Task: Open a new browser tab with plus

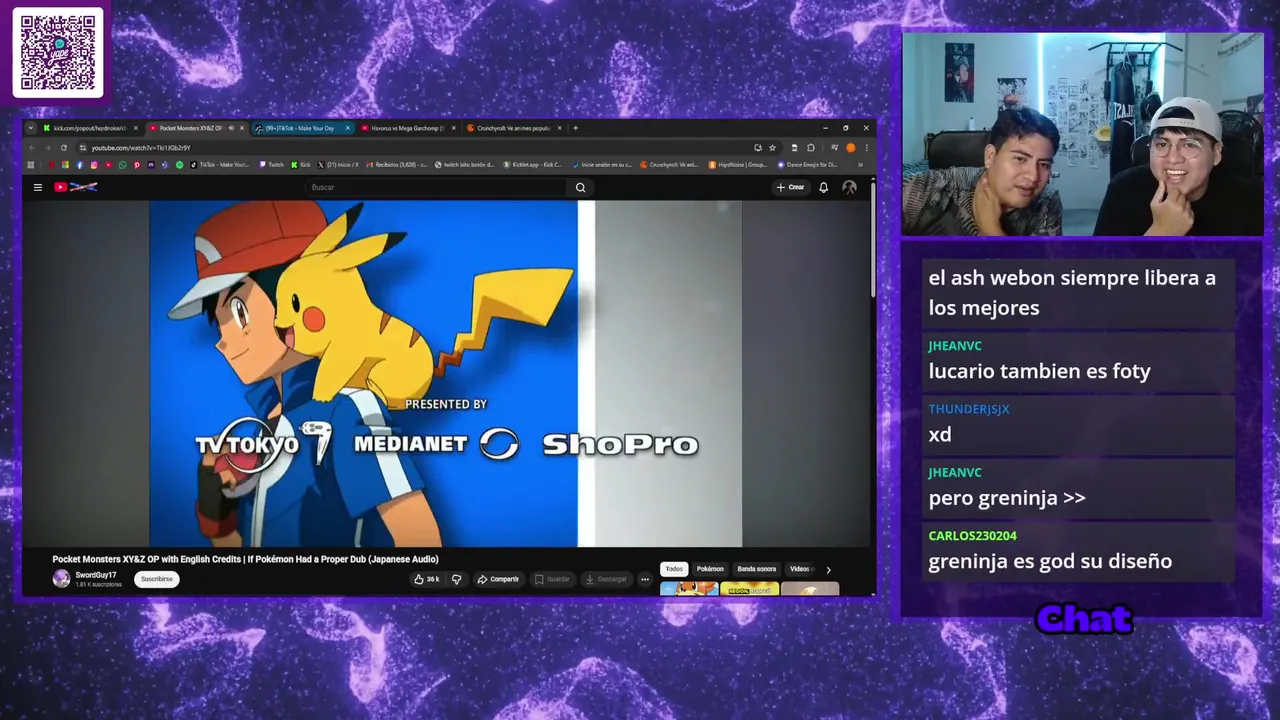Action: [x=575, y=128]
